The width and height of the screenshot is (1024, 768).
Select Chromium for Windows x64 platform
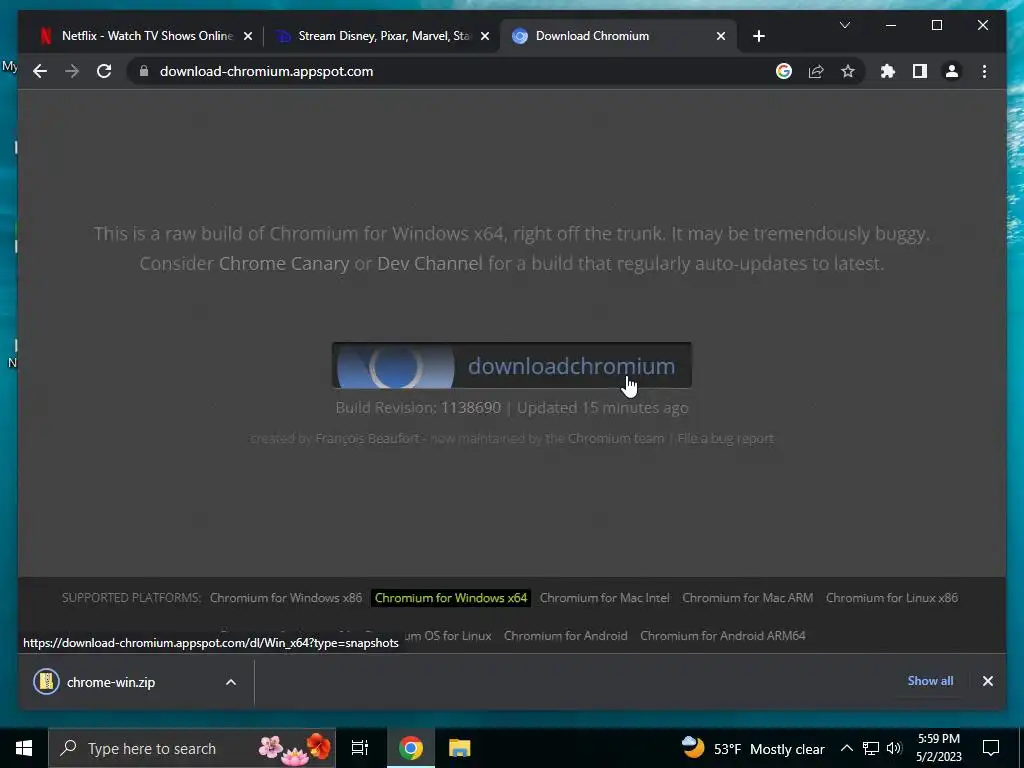451,598
